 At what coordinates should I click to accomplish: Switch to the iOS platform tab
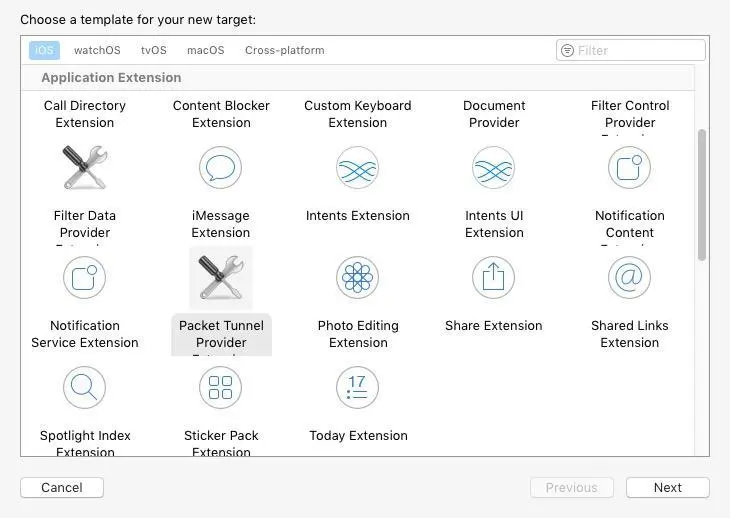coord(44,50)
